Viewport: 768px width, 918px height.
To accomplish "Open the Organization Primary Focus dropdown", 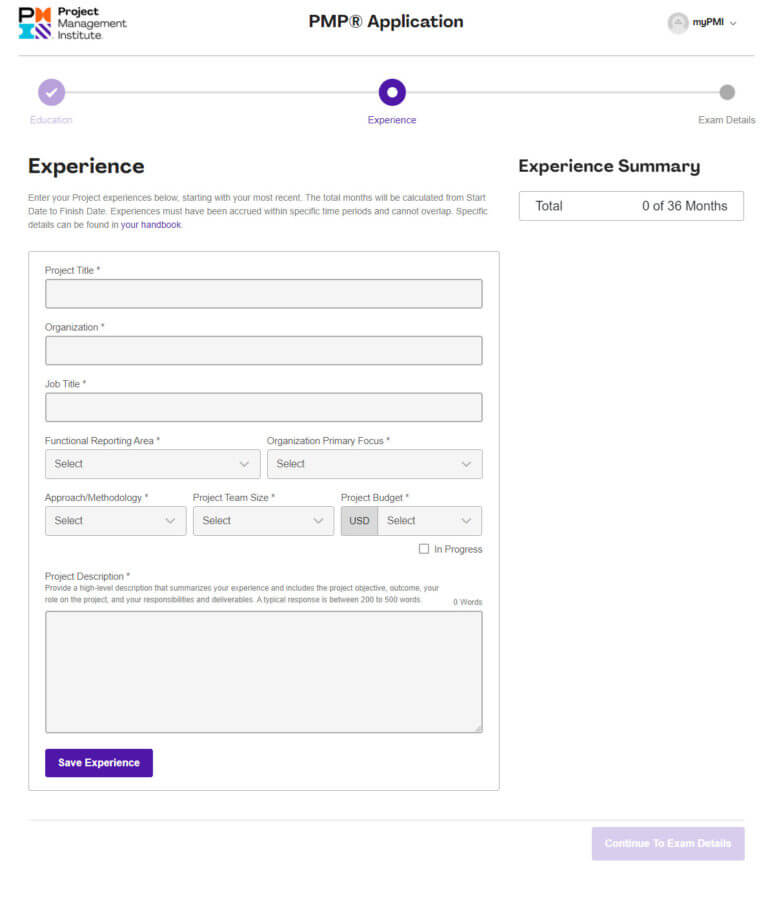I will click(x=374, y=464).
